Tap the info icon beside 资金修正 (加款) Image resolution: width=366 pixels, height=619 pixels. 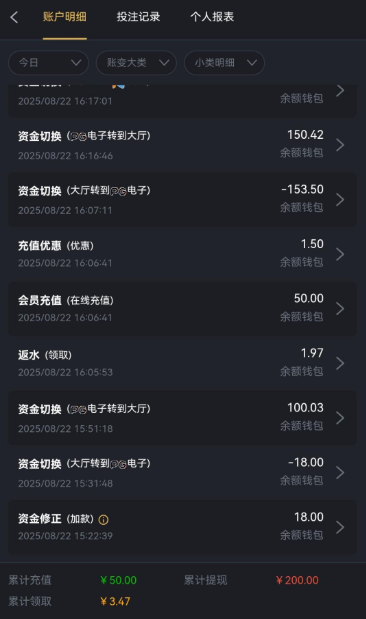click(103, 520)
